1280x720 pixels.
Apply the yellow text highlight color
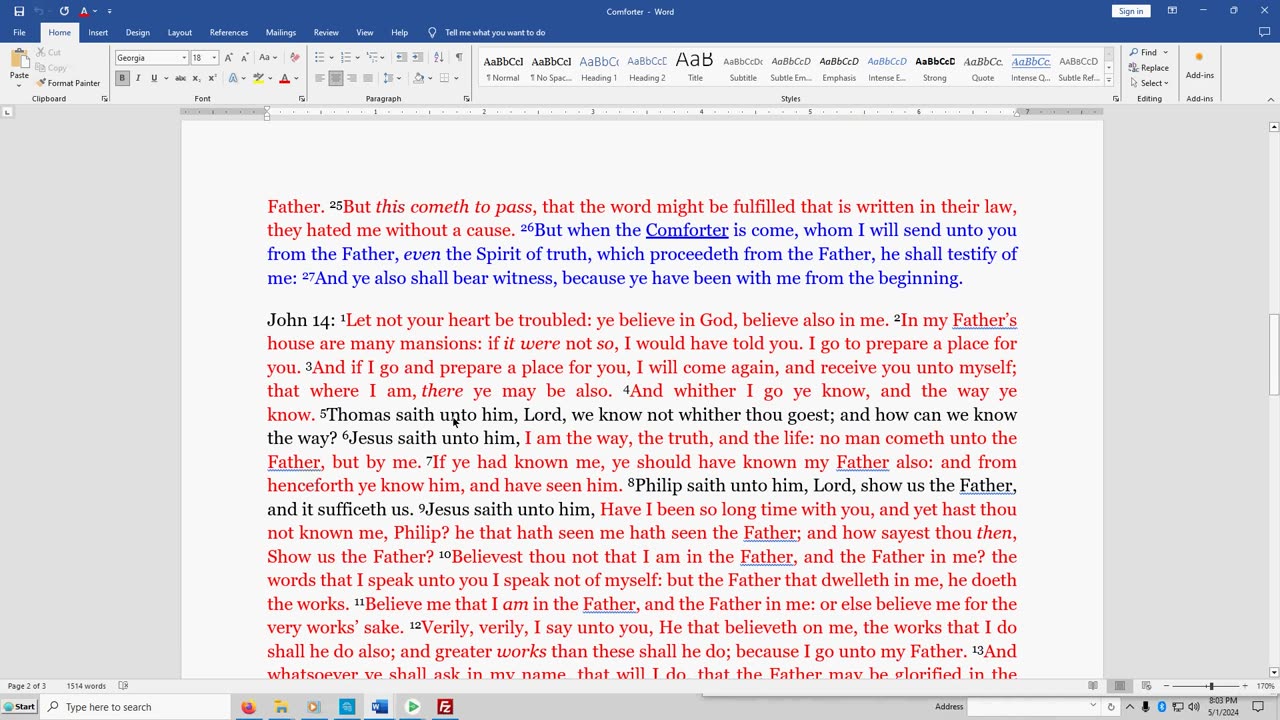(x=259, y=78)
